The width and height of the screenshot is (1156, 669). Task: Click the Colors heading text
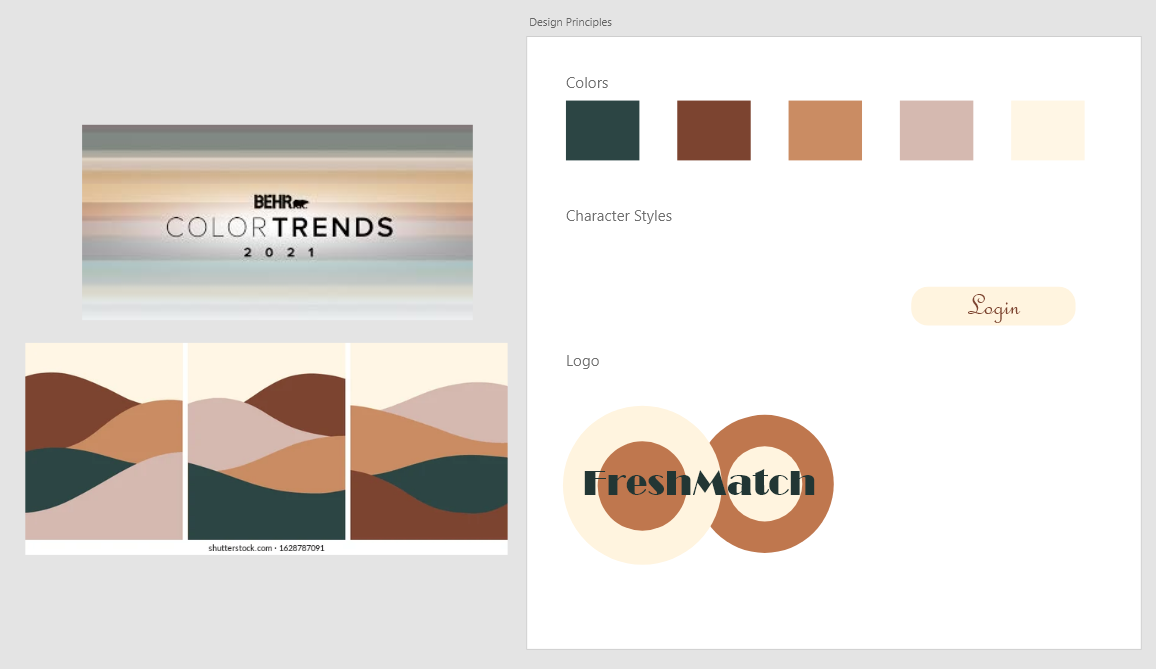[x=587, y=83]
